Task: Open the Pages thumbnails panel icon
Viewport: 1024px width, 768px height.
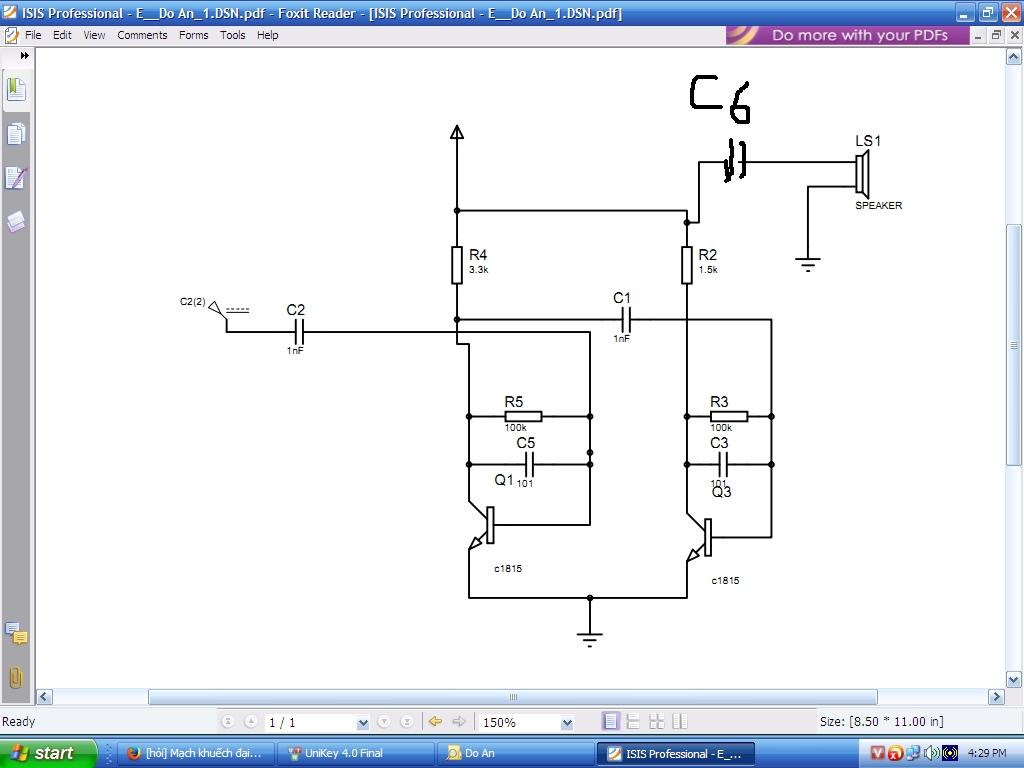Action: point(16,134)
